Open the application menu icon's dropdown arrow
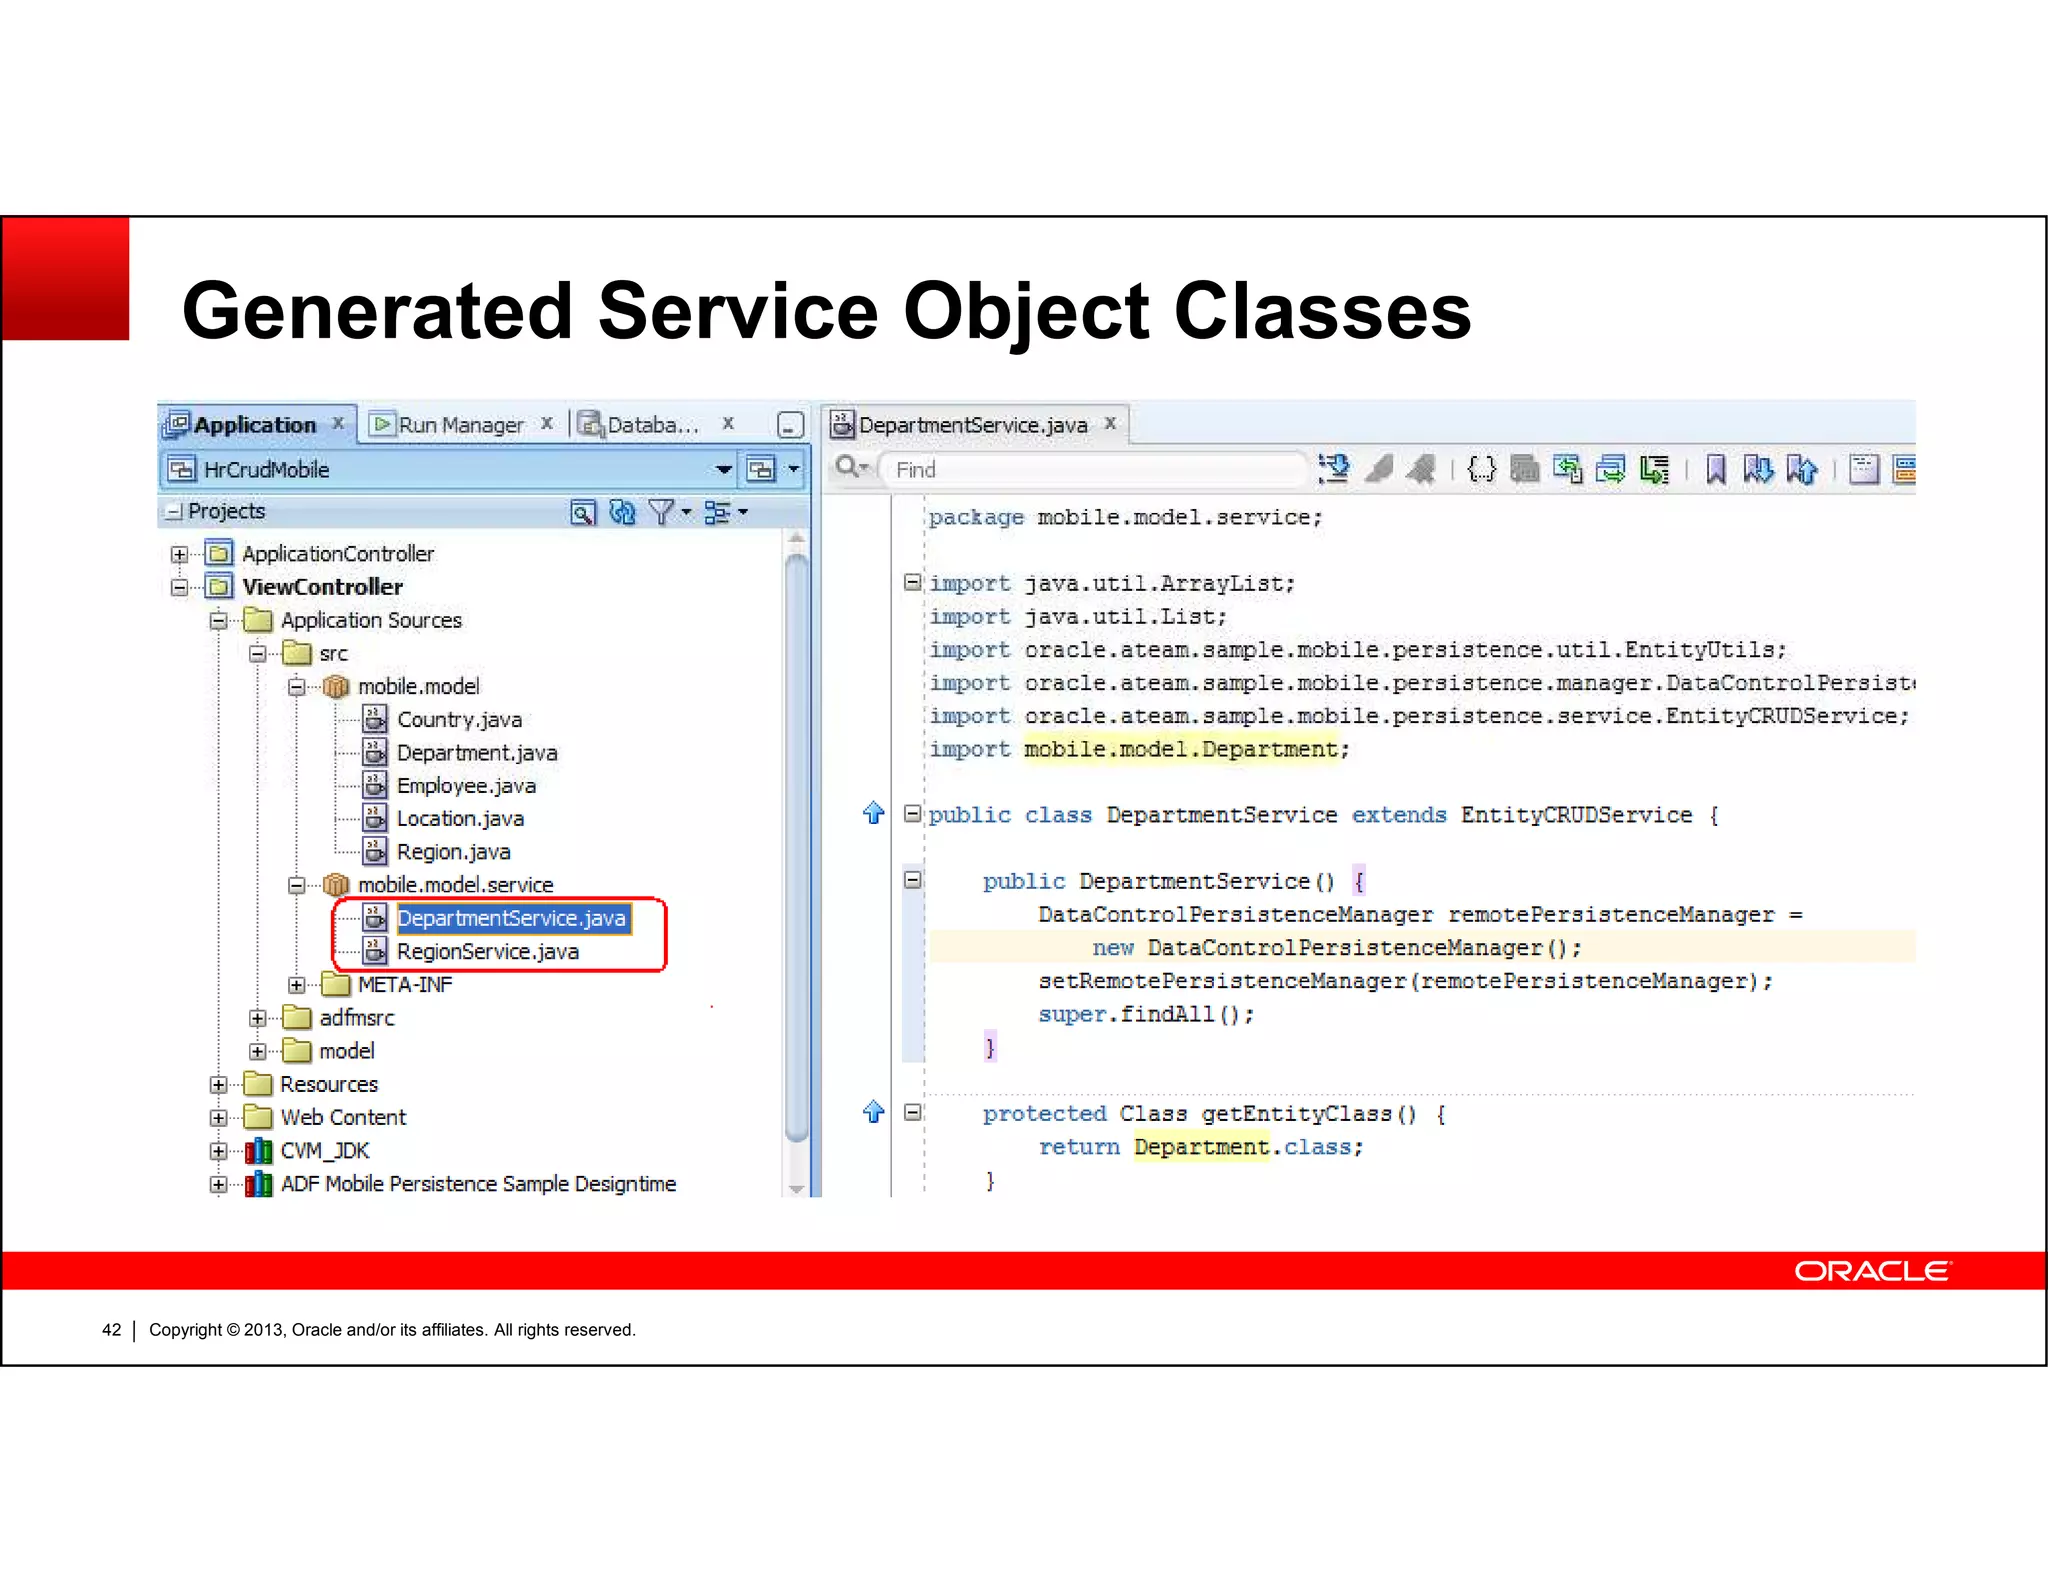 coord(794,469)
